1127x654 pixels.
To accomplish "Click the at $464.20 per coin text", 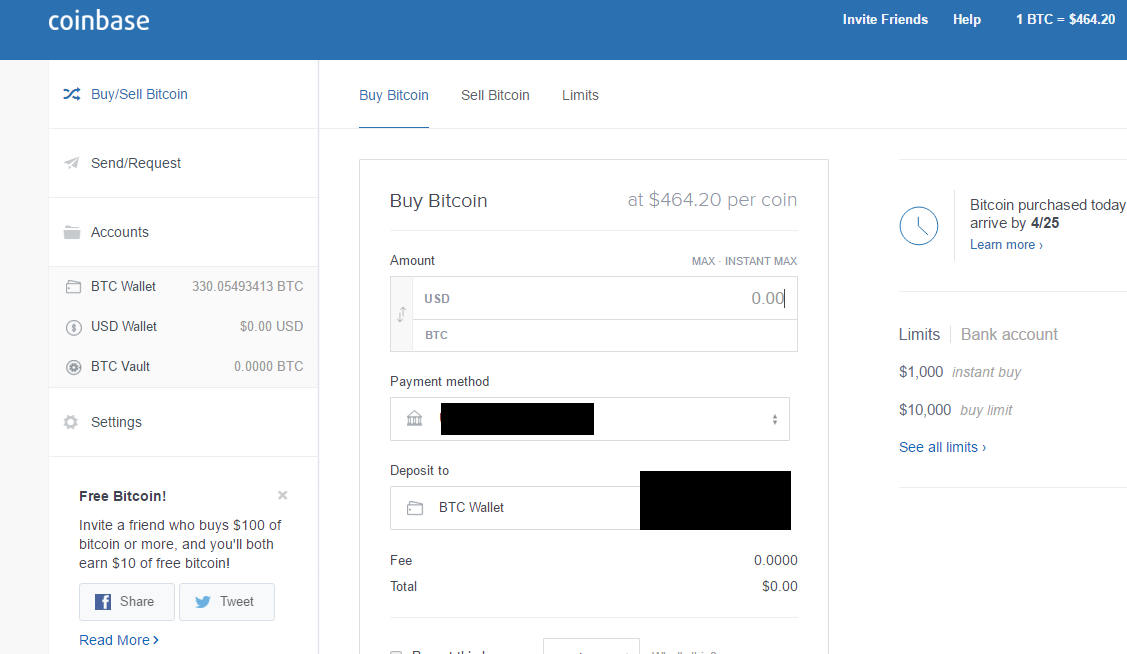I will tap(712, 200).
